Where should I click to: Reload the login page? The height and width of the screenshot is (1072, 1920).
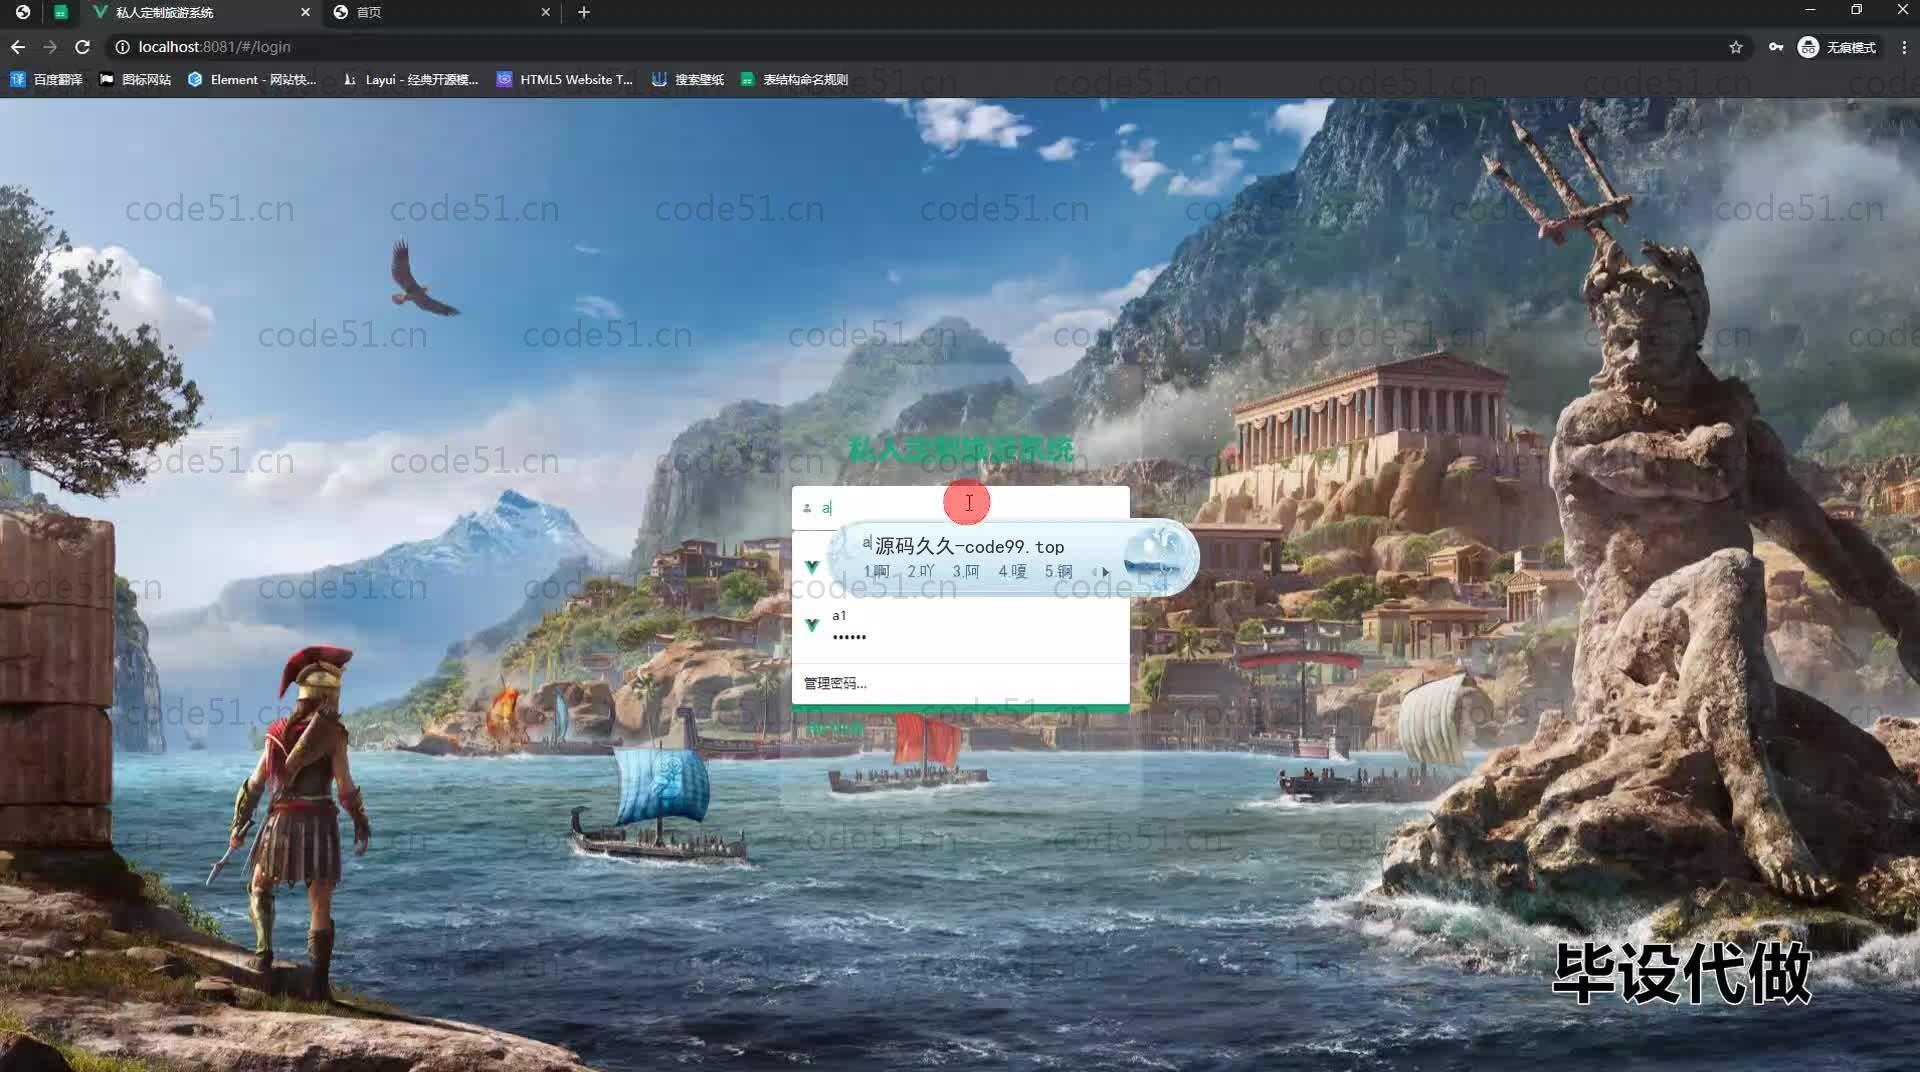[83, 47]
